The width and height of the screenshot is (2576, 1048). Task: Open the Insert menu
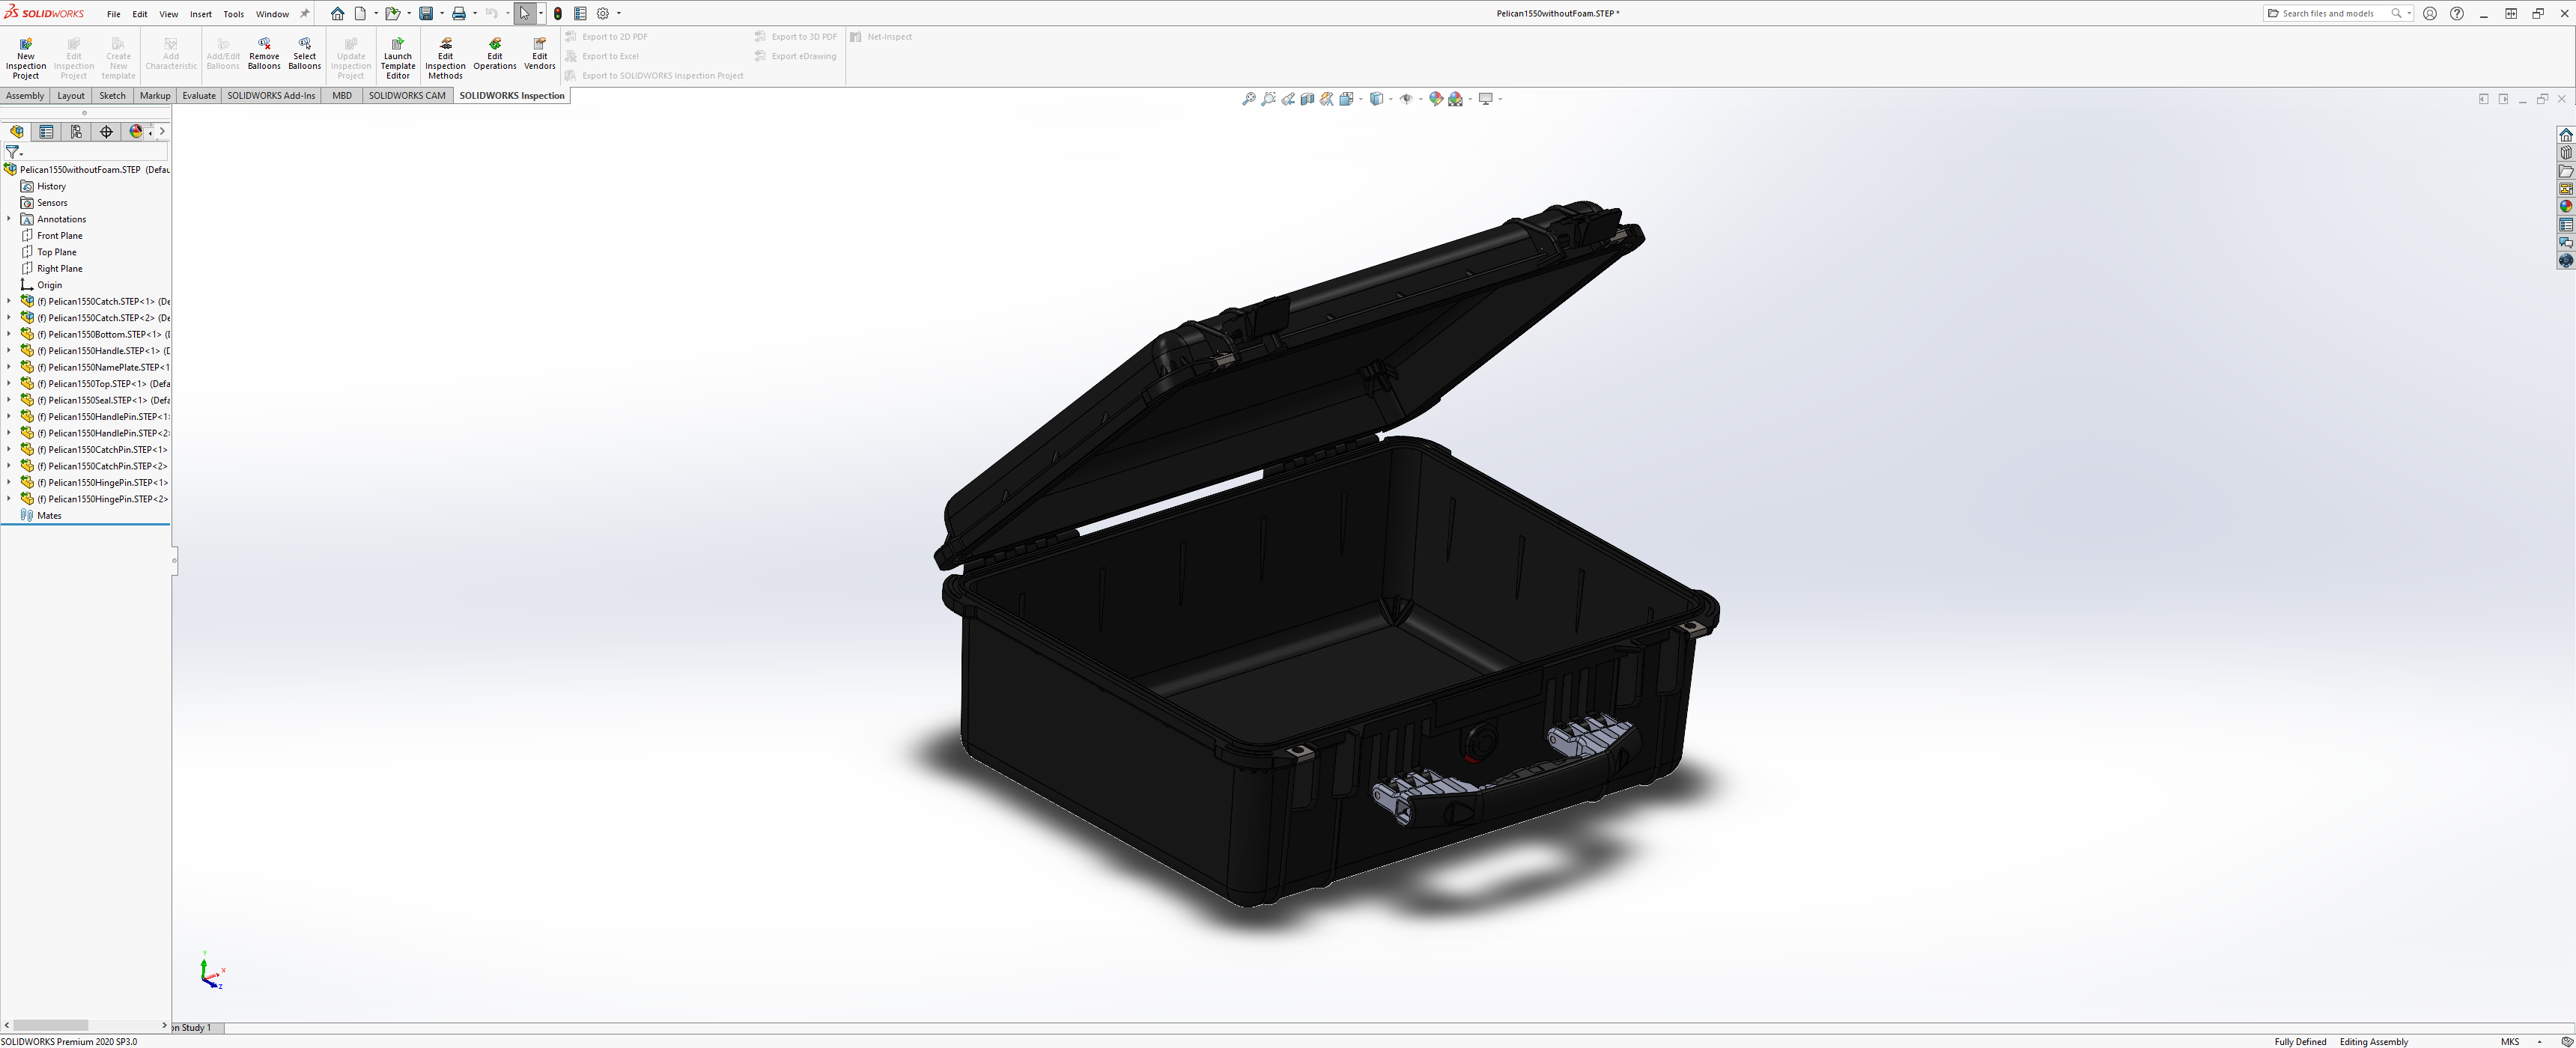201,14
